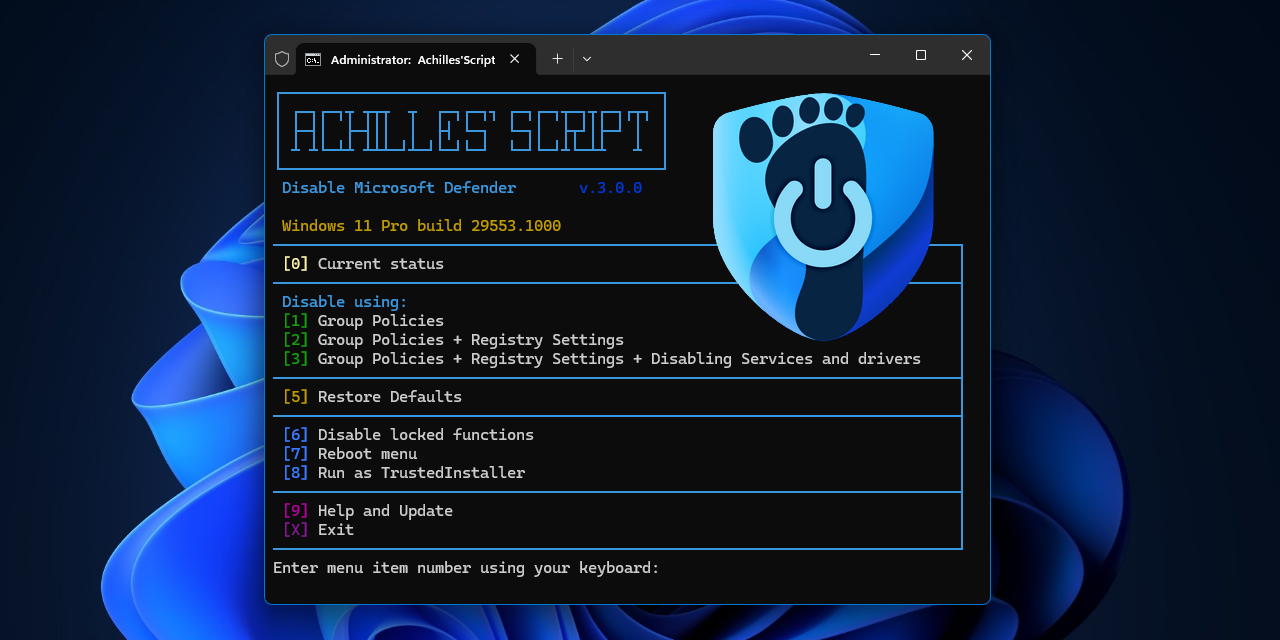Select [0] Current status
Image resolution: width=1280 pixels, height=640 pixels.
click(380, 263)
